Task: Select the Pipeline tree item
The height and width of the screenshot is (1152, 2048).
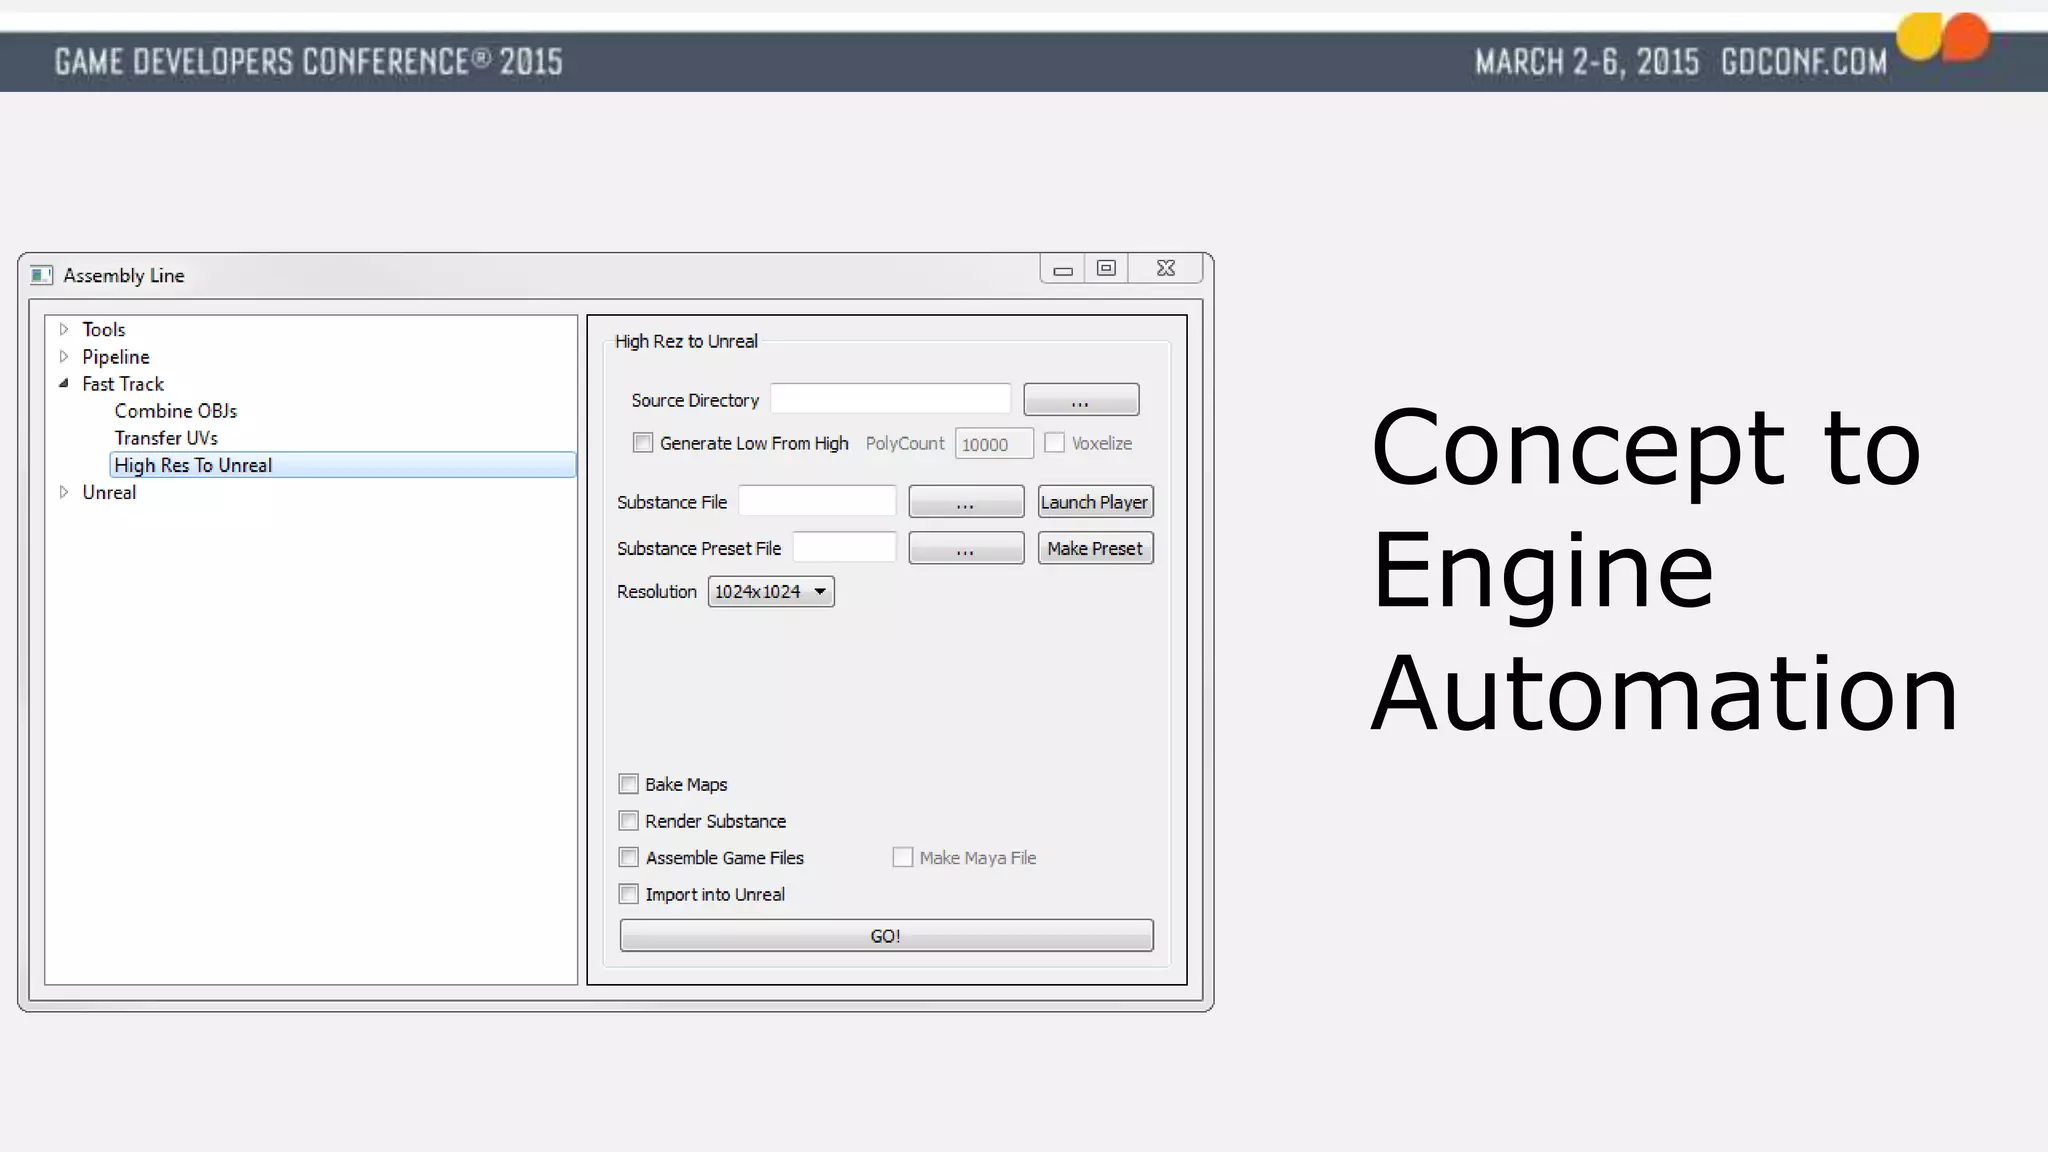Action: pyautogui.click(x=116, y=357)
